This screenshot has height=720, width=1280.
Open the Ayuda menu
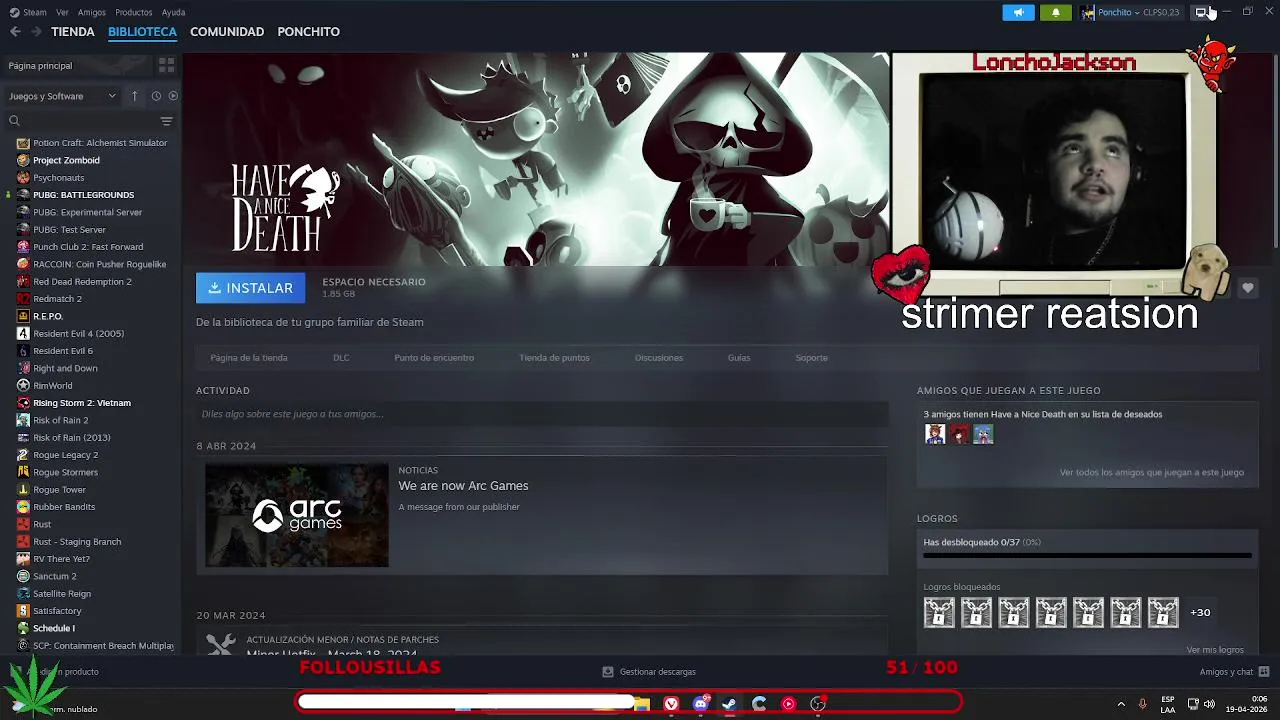pos(173,12)
